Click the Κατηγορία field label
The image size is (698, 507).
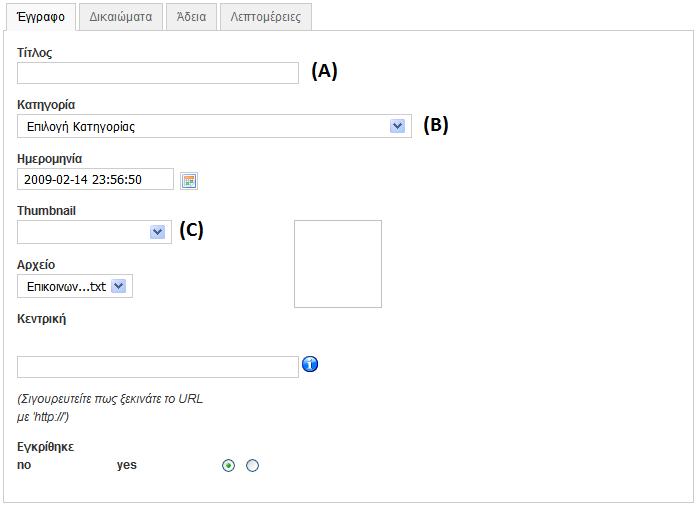click(x=46, y=105)
